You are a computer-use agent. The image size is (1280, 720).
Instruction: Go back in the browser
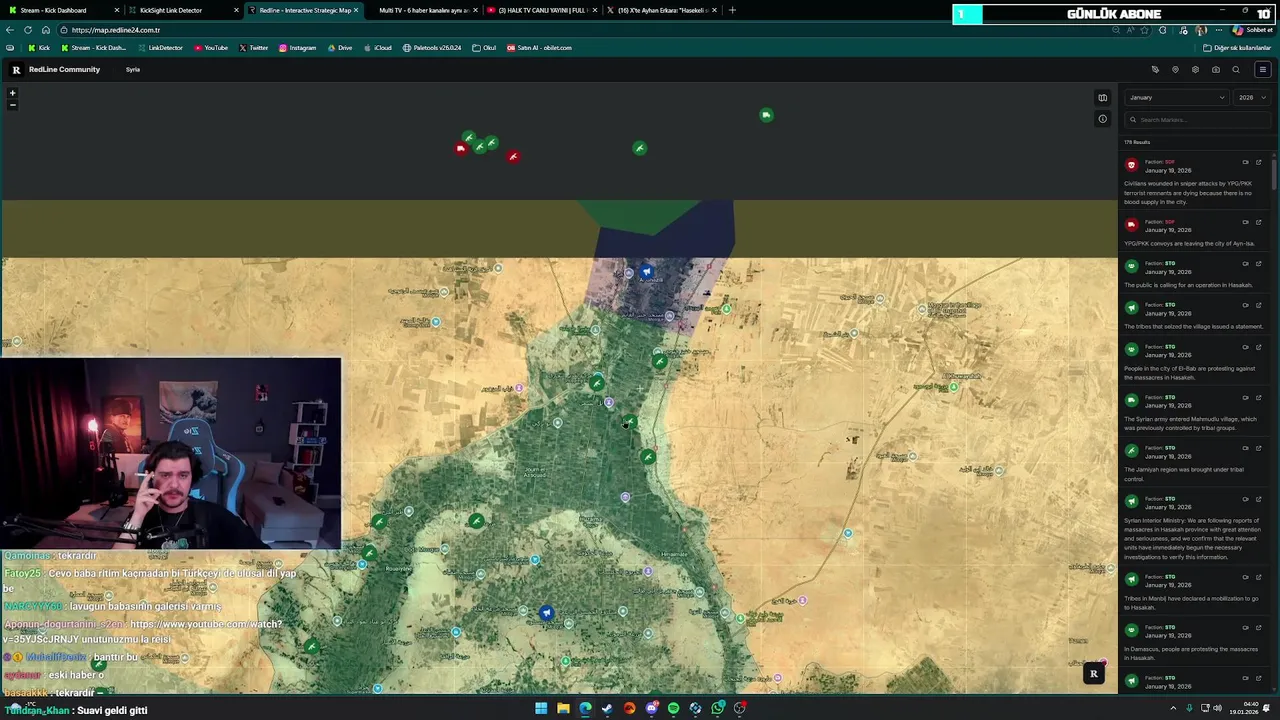[x=10, y=30]
